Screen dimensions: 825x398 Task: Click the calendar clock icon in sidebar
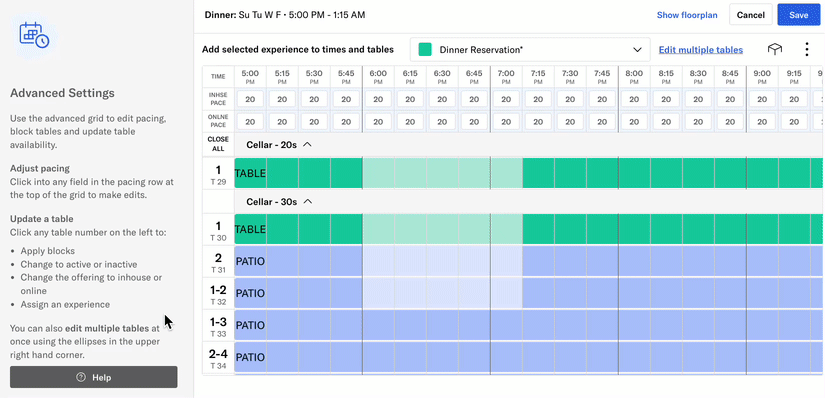34,35
